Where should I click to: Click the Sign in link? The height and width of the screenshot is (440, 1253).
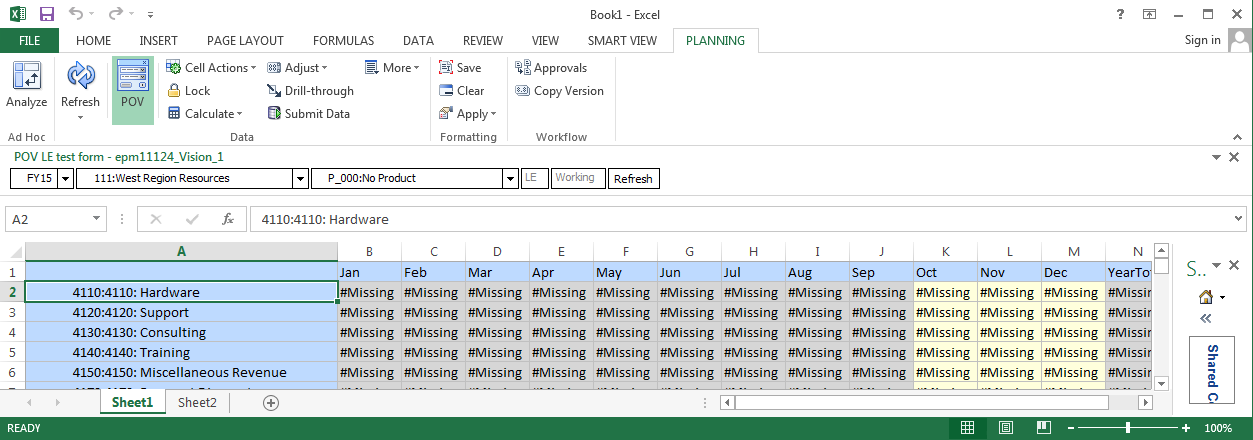coord(1202,41)
